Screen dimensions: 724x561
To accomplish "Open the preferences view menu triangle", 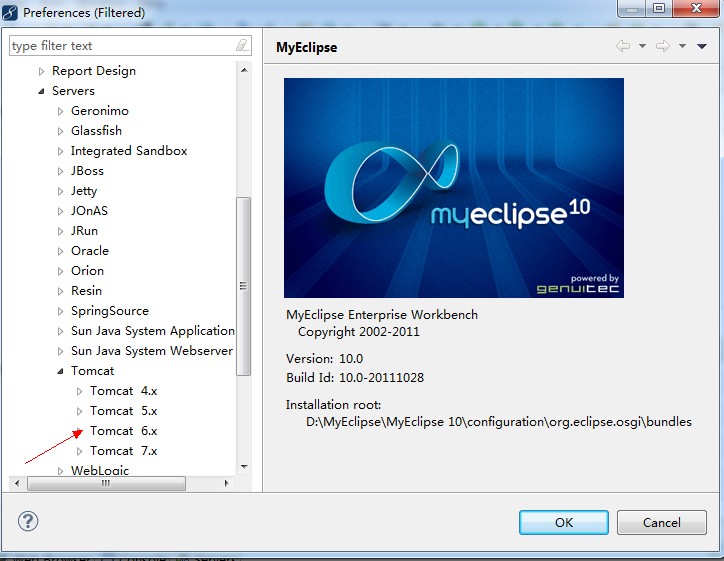I will pos(702,46).
